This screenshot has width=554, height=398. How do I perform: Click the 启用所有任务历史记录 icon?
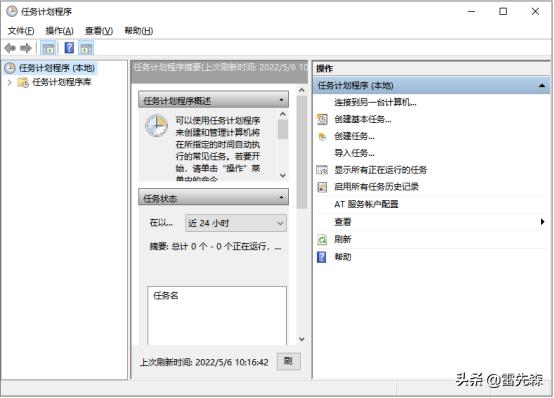[322, 187]
